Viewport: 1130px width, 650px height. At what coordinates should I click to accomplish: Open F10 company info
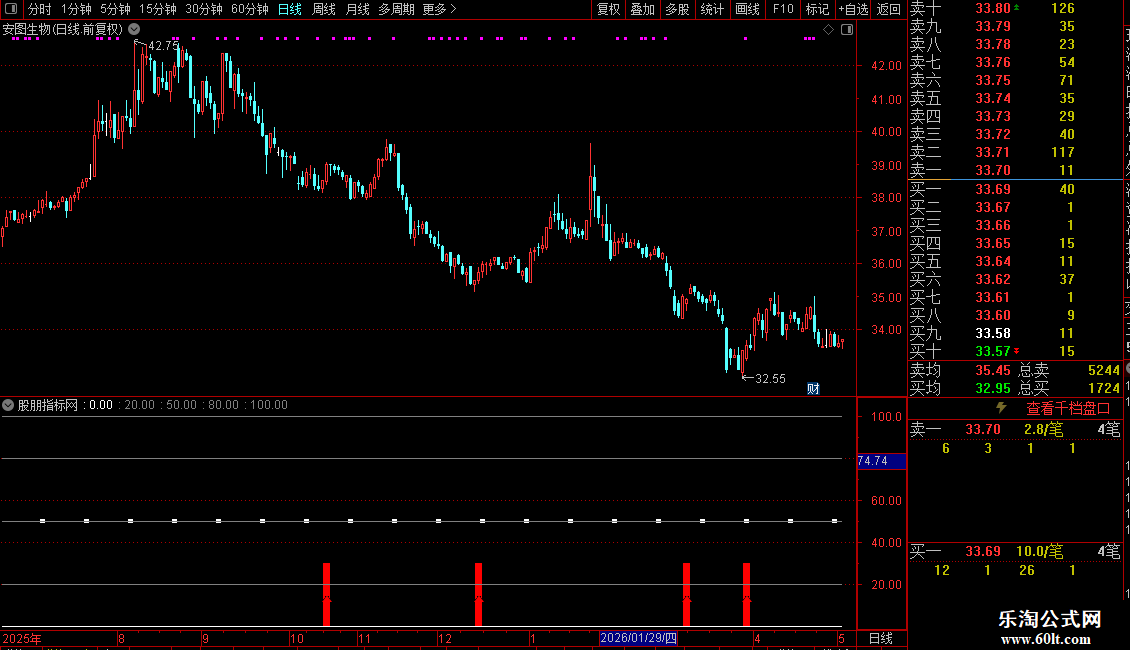tap(783, 9)
